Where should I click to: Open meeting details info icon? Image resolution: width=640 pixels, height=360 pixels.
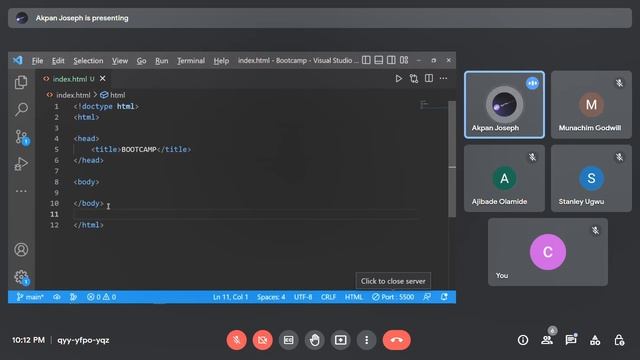click(523, 340)
